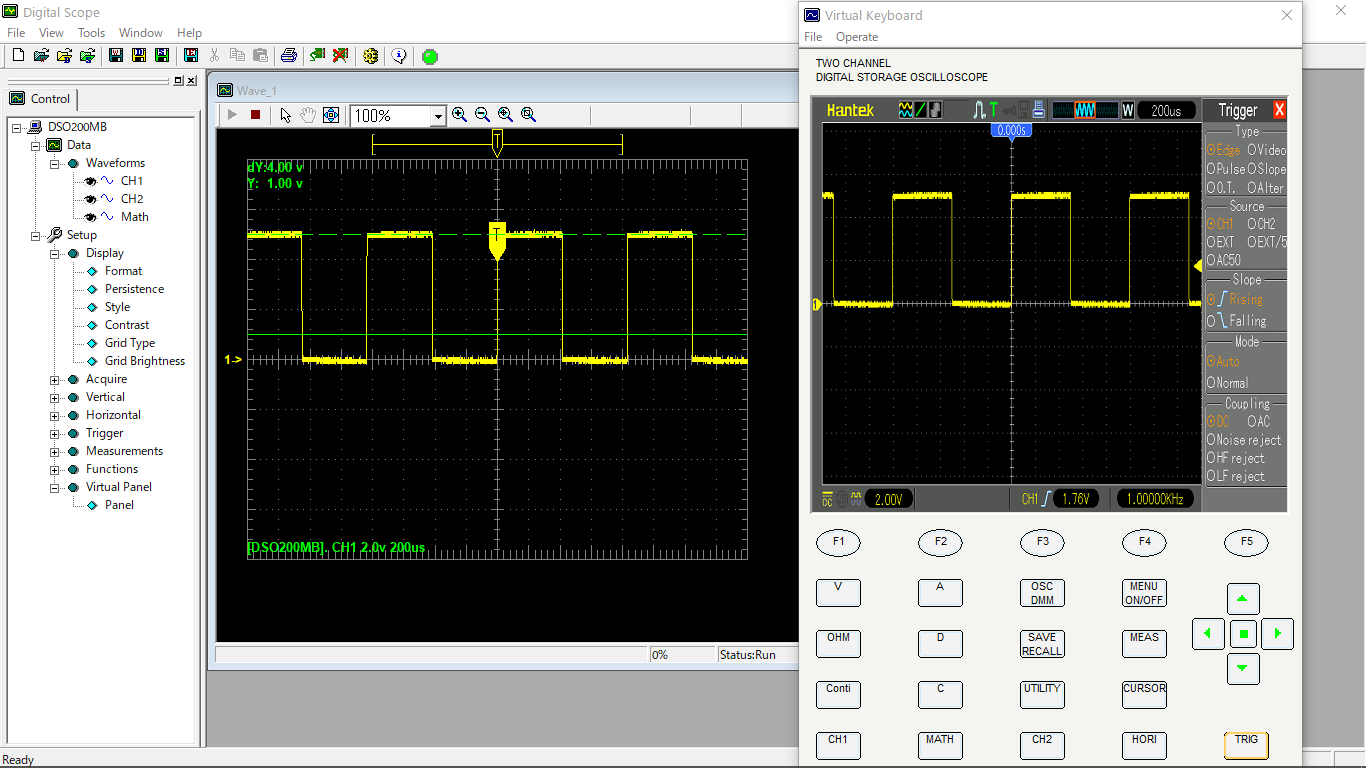Click the Copy toolbar icon

237,56
